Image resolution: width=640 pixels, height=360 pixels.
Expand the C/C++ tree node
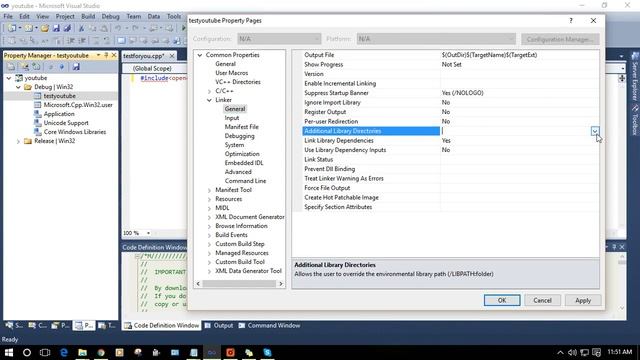pyautogui.click(x=209, y=91)
